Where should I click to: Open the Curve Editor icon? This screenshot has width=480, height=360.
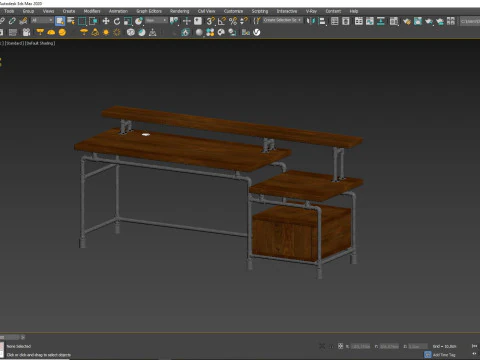tap(370, 21)
